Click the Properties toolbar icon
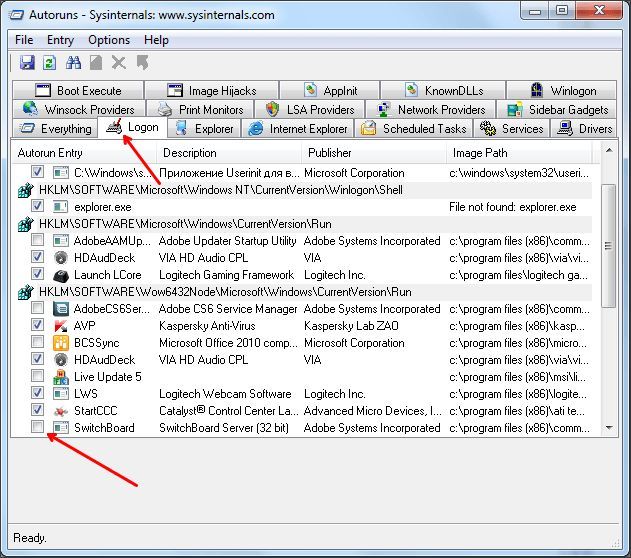The image size is (631, 558). tap(96, 62)
